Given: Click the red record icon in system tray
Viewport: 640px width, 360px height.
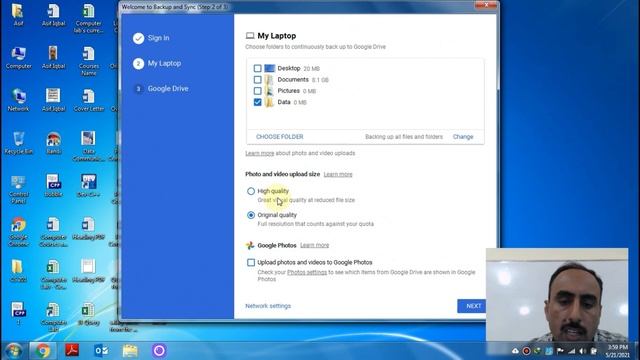Looking at the screenshot, I should pyautogui.click(x=527, y=351).
